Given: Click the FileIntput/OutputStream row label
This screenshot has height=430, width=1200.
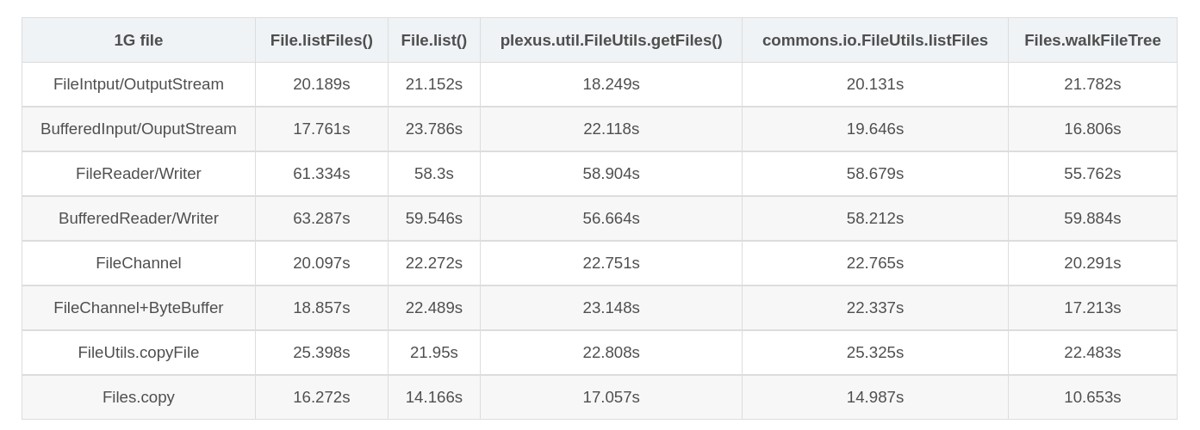Looking at the screenshot, I should 138,84.
